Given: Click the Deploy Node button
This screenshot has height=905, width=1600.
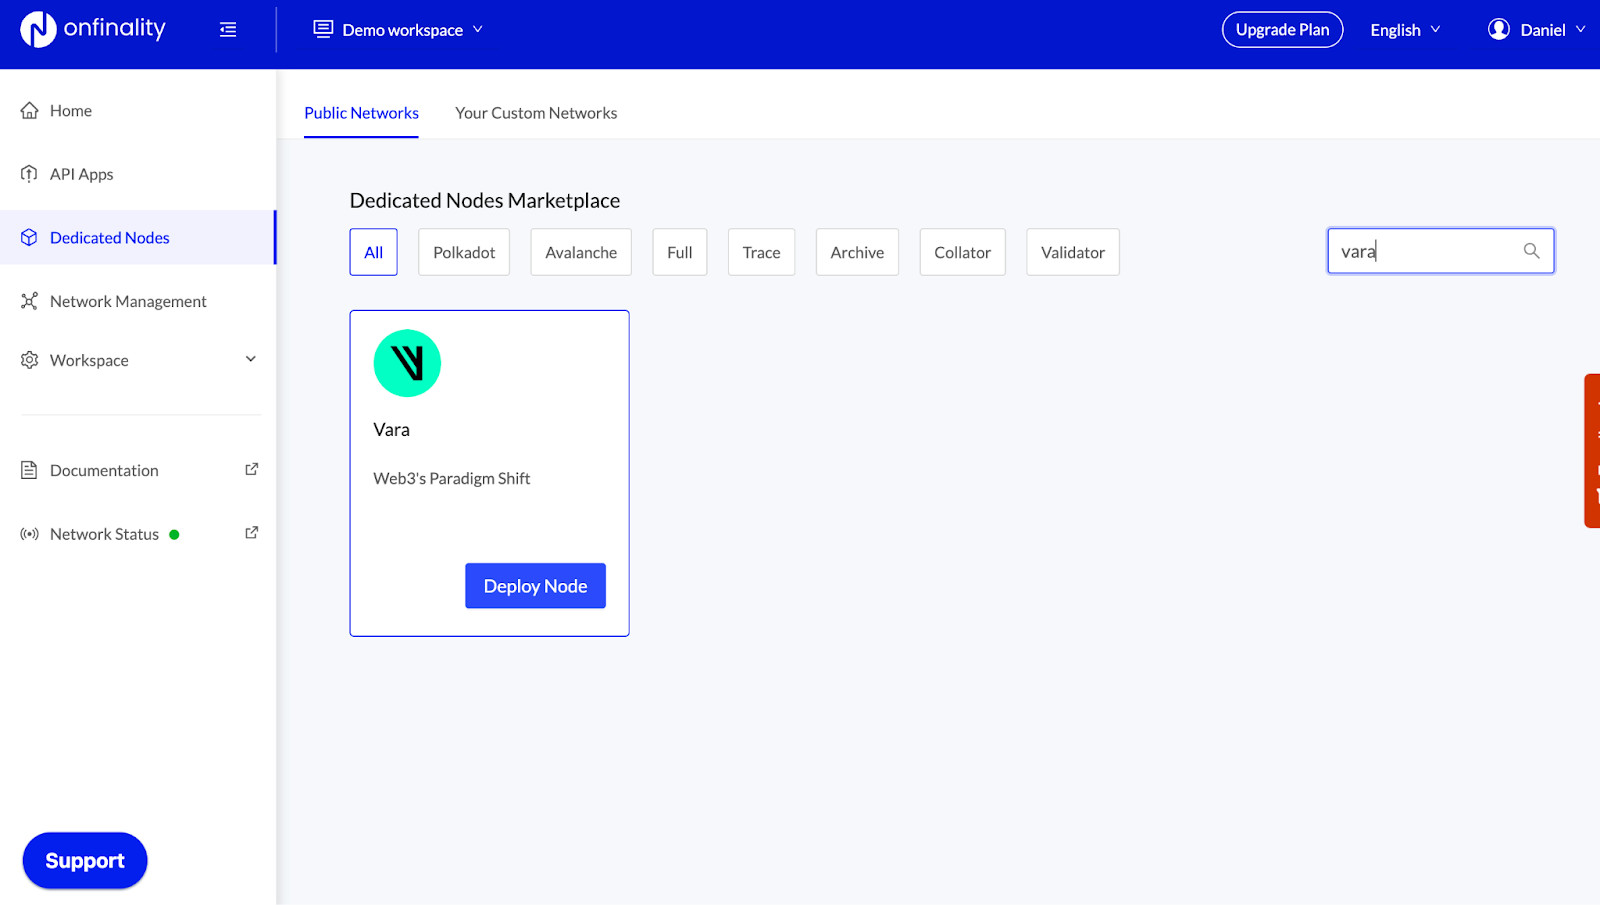Looking at the screenshot, I should (535, 586).
